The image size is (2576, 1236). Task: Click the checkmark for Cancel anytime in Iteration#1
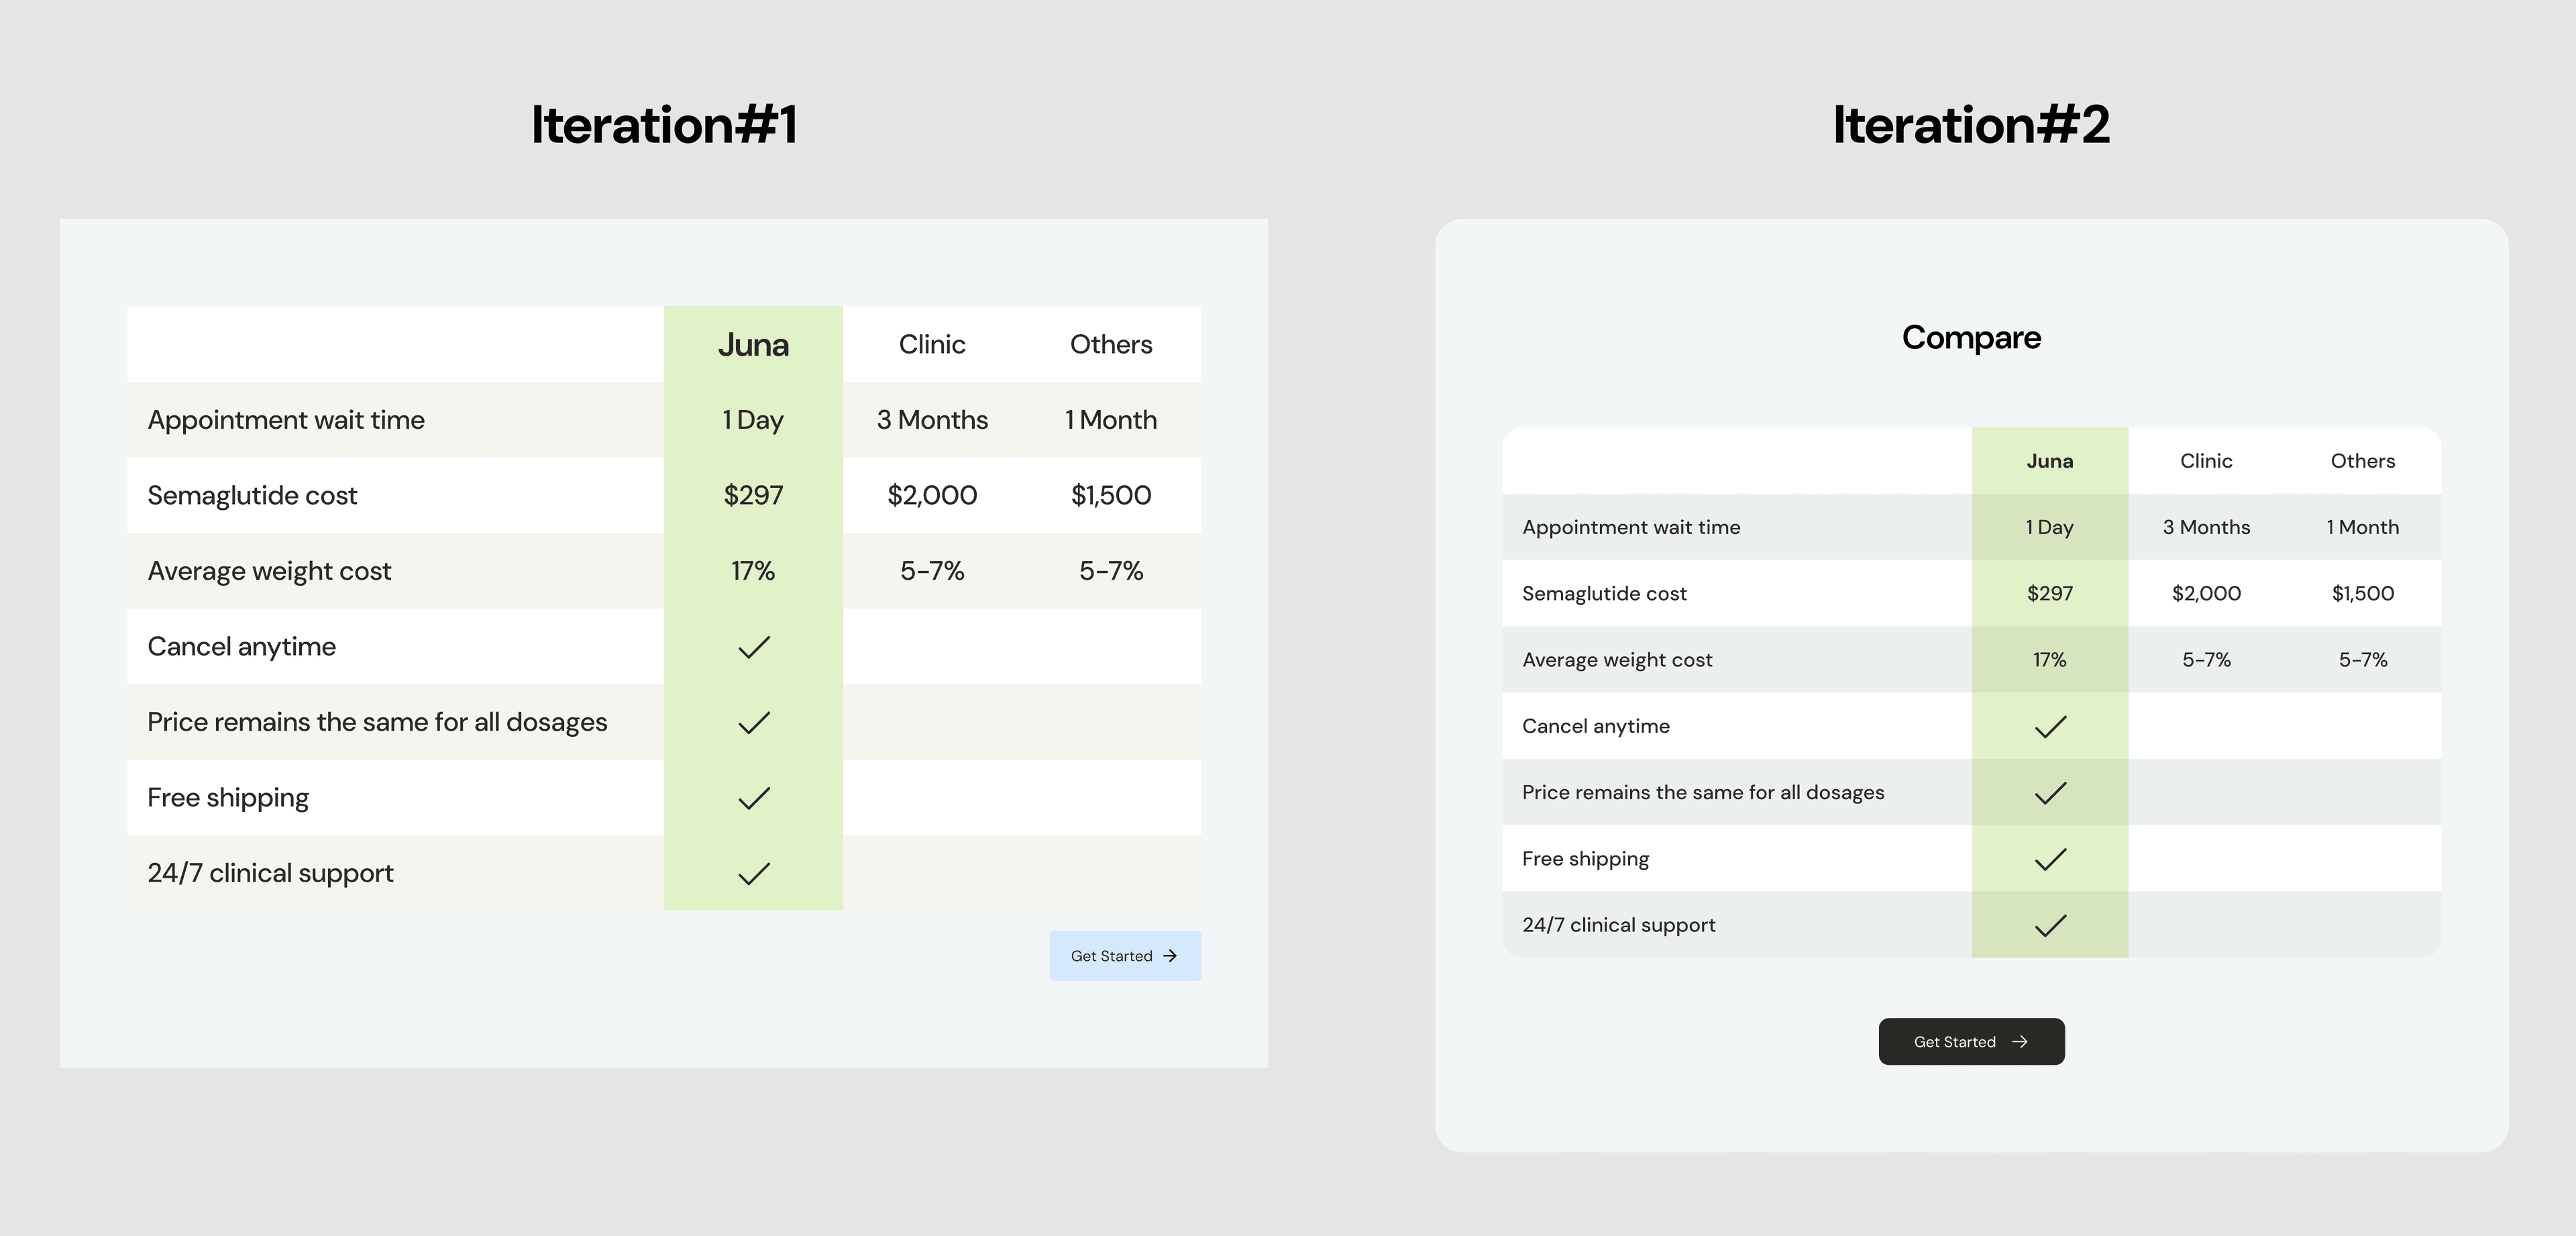(x=753, y=646)
